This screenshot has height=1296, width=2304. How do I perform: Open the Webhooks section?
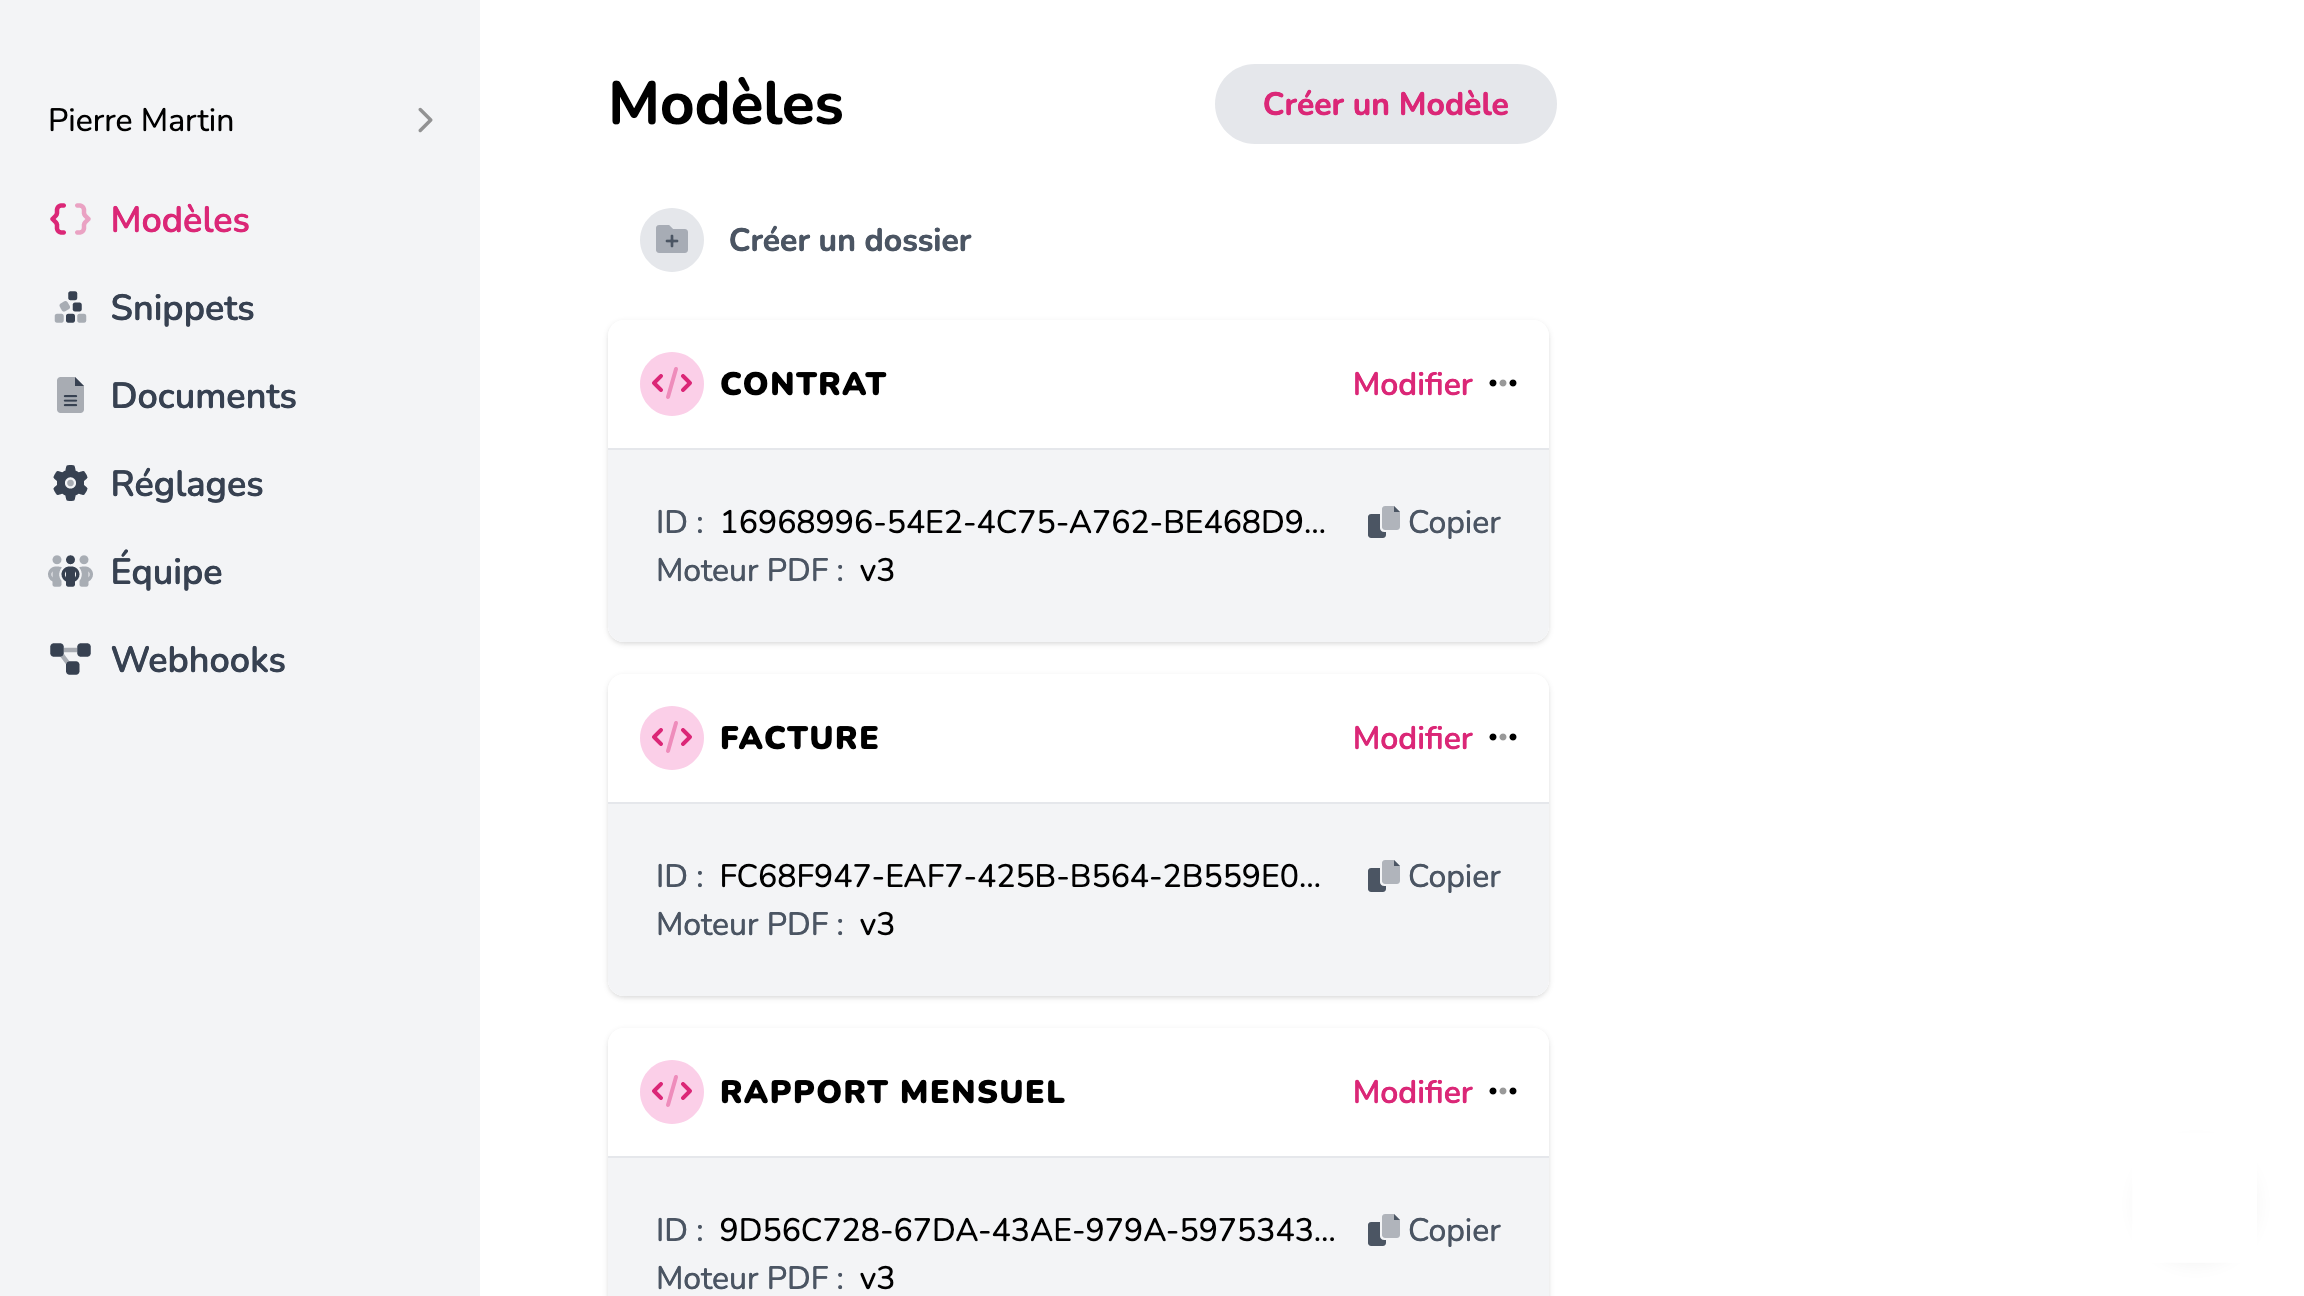pyautogui.click(x=198, y=660)
